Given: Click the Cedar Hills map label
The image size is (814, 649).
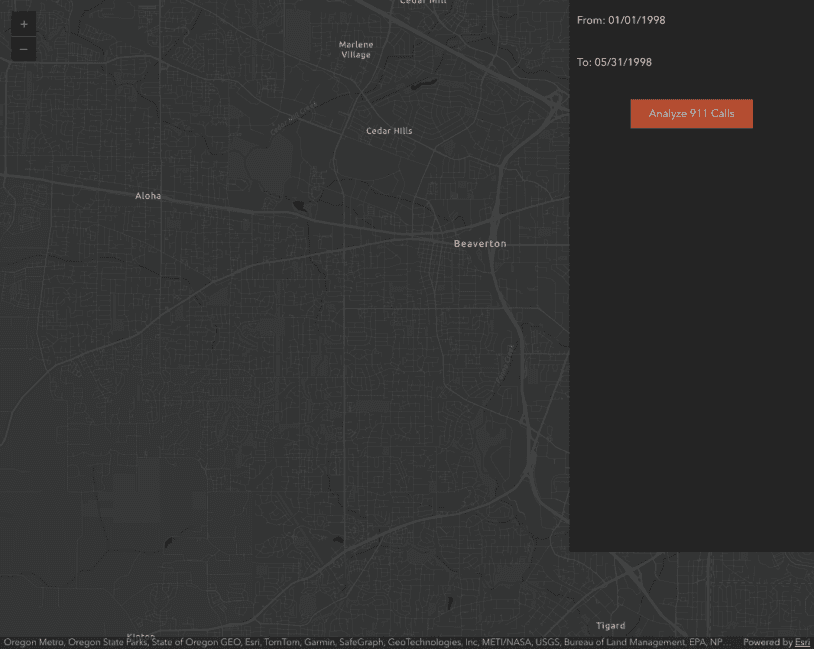Looking at the screenshot, I should (388, 130).
